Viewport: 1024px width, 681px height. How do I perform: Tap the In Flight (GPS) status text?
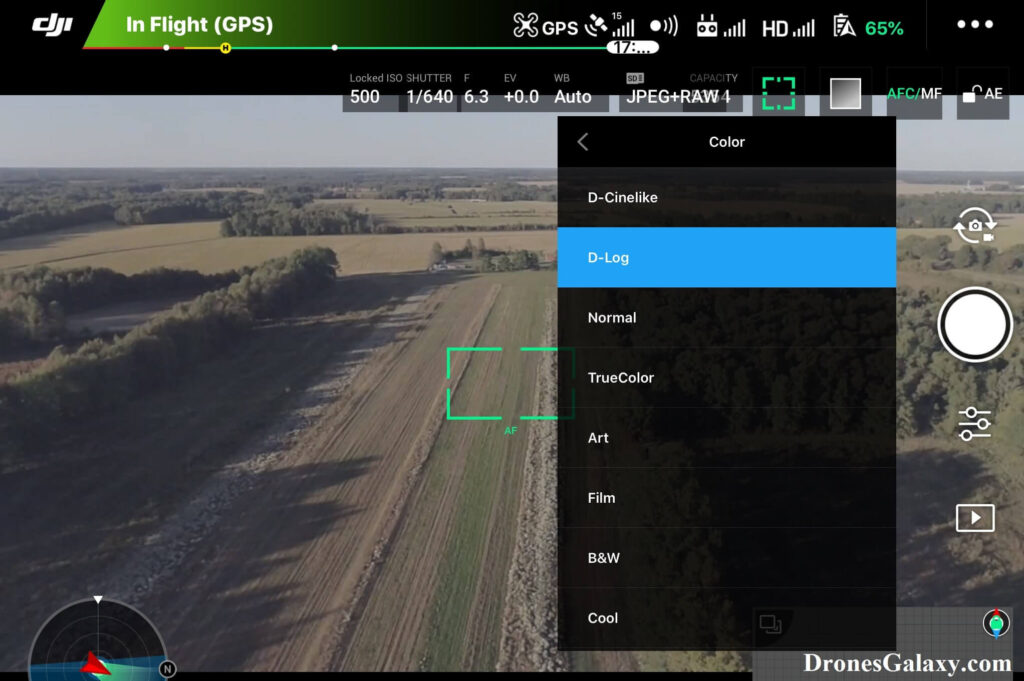click(x=199, y=25)
